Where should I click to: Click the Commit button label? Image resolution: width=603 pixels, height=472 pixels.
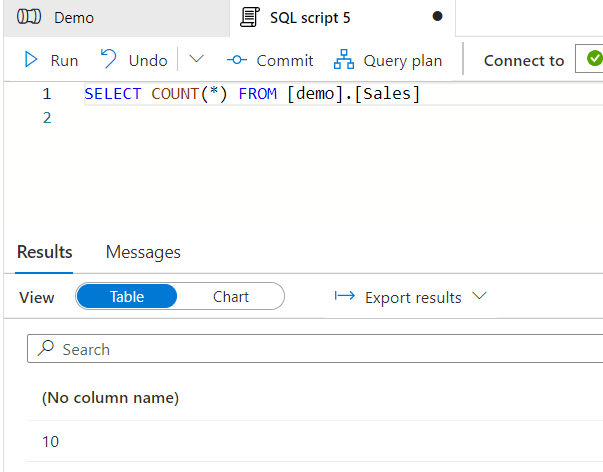click(x=284, y=60)
